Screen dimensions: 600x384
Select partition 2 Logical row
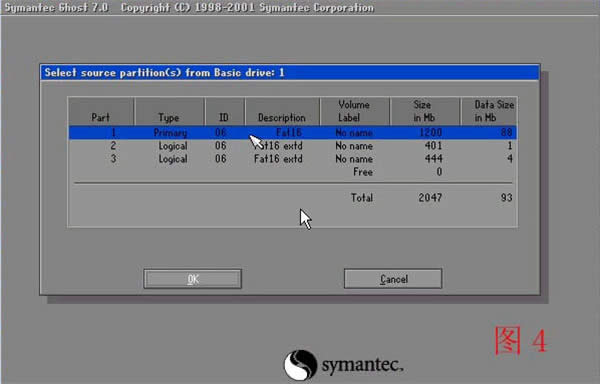pos(293,146)
